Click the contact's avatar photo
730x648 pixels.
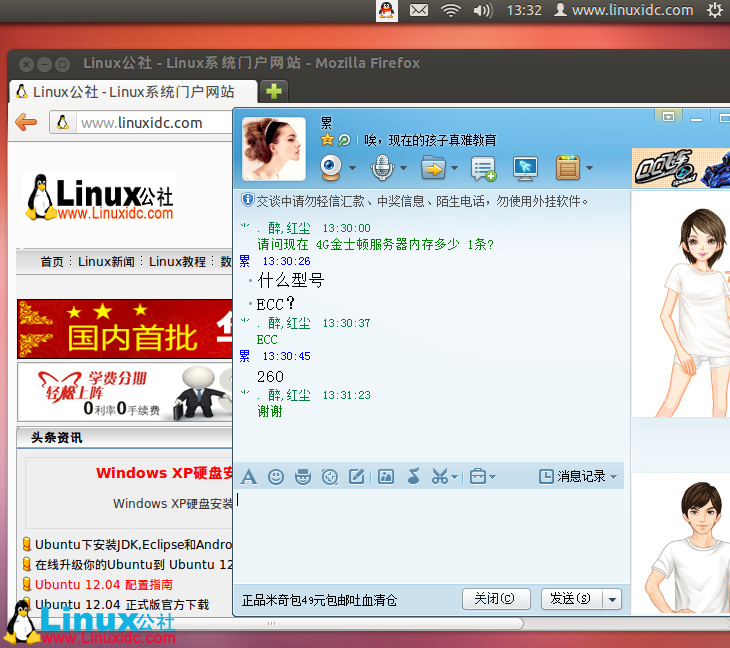tap(274, 148)
